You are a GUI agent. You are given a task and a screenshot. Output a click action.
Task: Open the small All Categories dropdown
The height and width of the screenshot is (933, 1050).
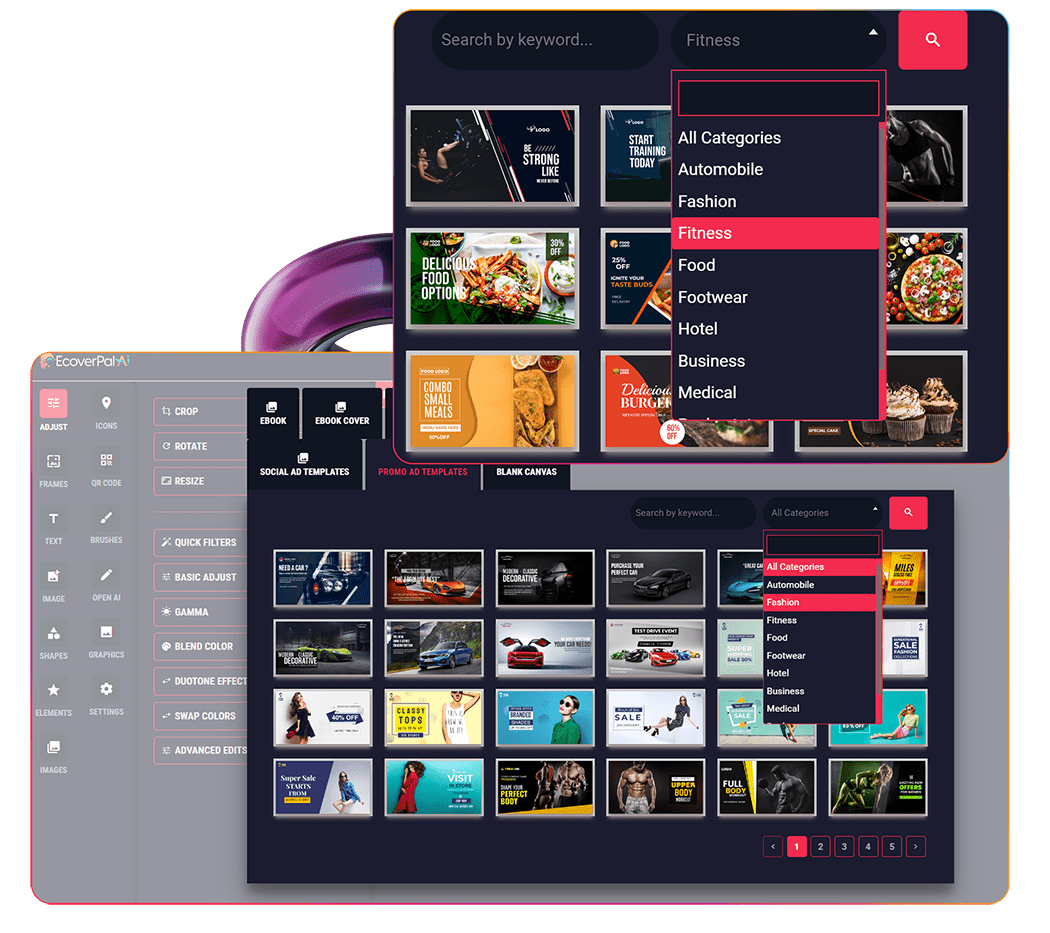[x=823, y=513]
